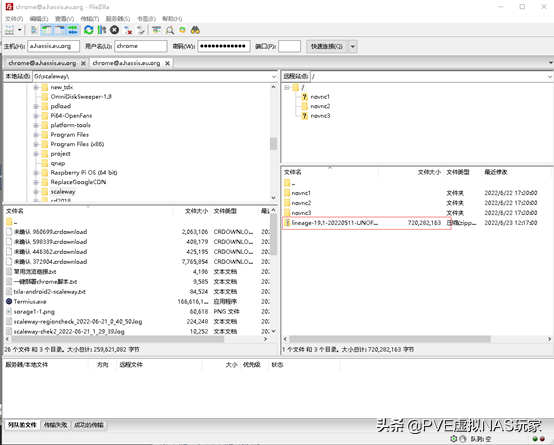The height and width of the screenshot is (445, 554).
Task: Expand the Program Files (x86) node
Action: [x=36, y=144]
